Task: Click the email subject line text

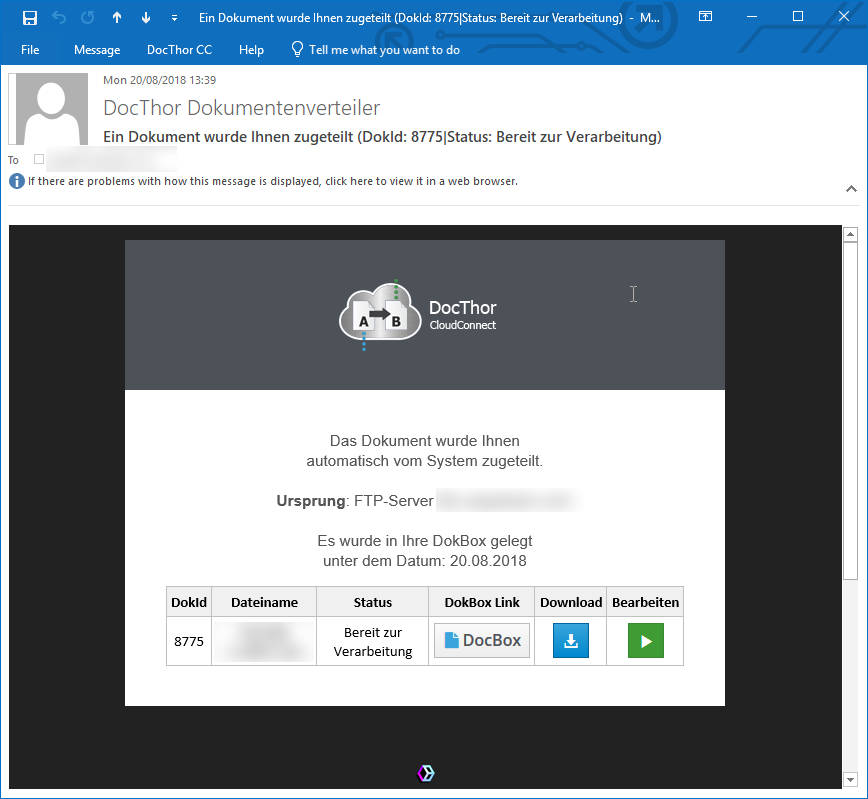Action: (x=382, y=137)
